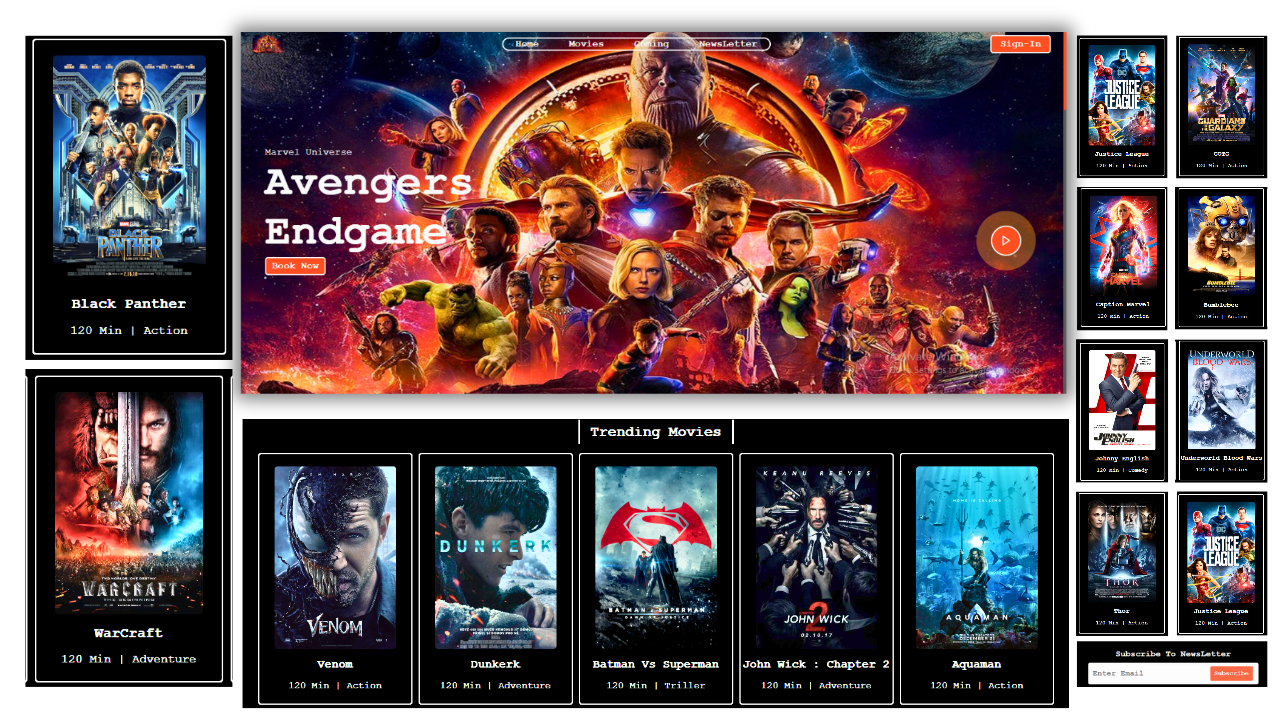Select the WarCraft poster card
1280x720 pixels.
pos(129,500)
